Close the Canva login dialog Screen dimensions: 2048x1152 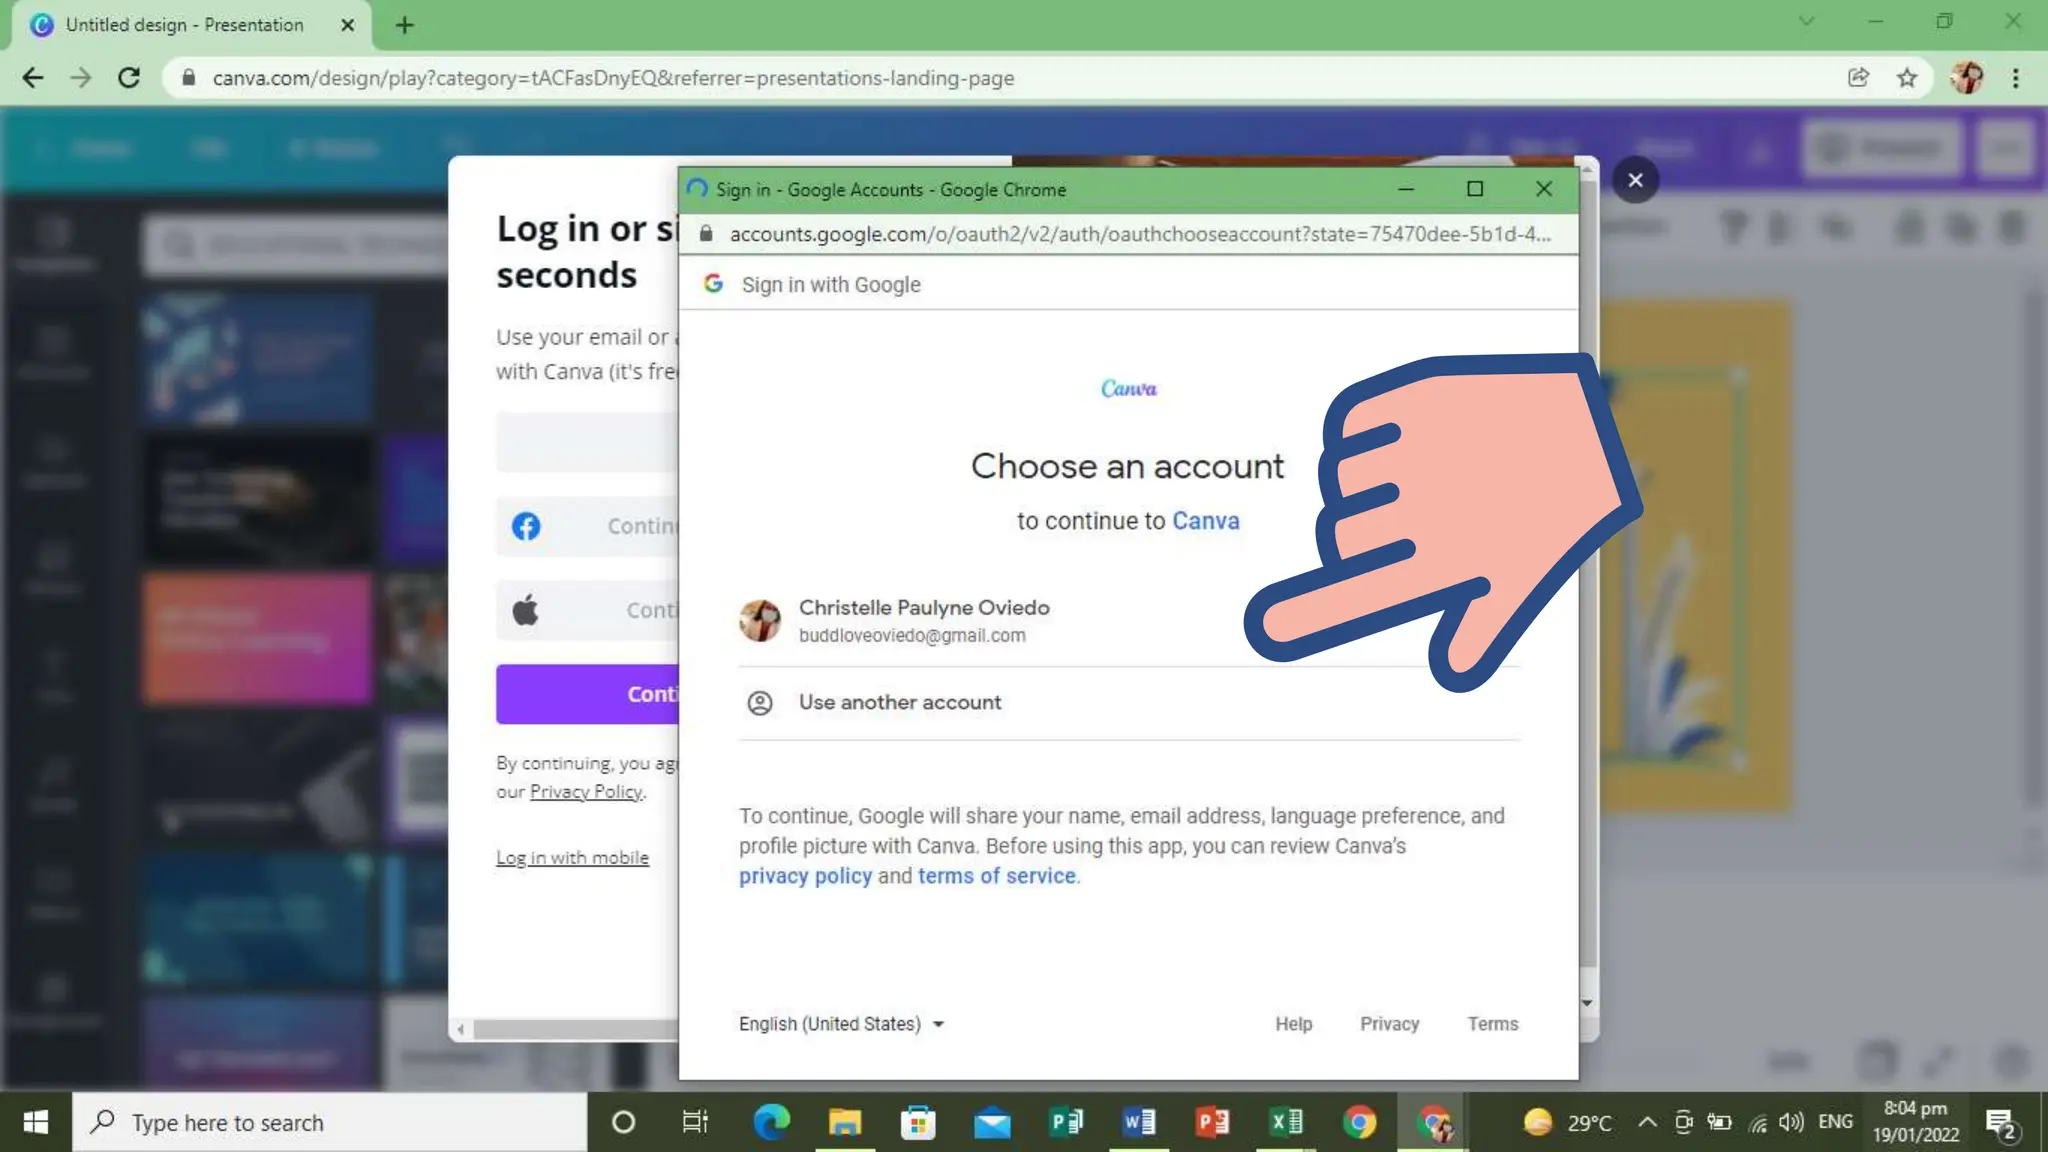pyautogui.click(x=1635, y=180)
